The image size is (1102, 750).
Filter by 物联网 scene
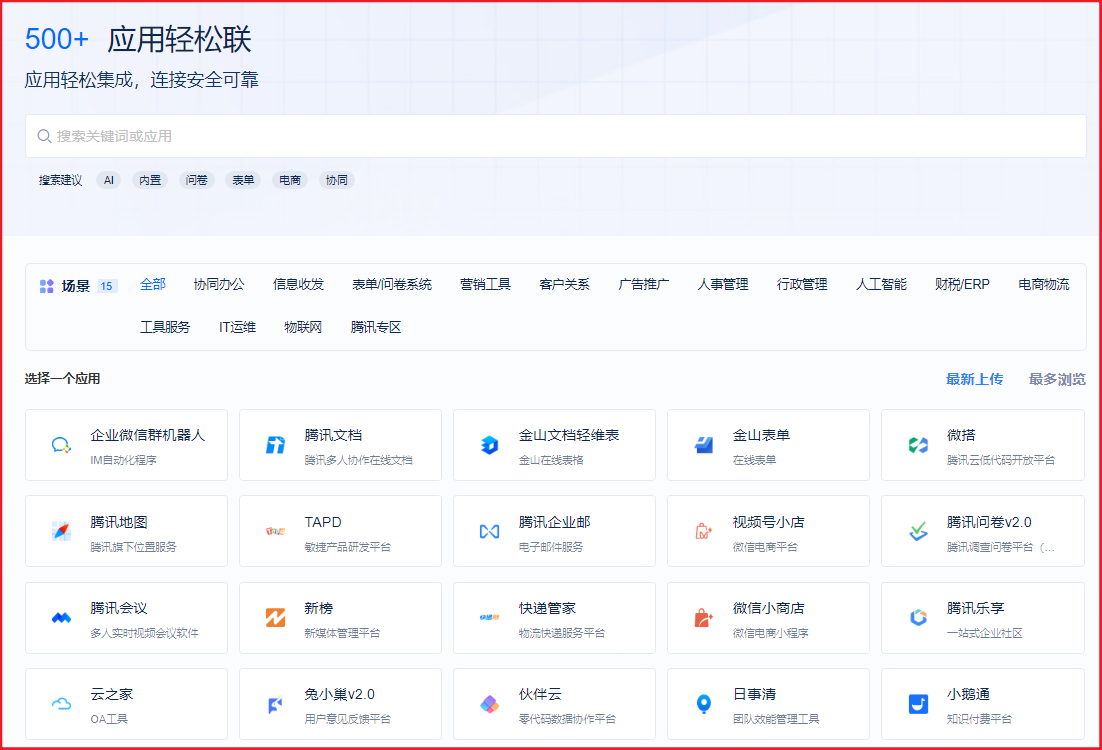(303, 328)
